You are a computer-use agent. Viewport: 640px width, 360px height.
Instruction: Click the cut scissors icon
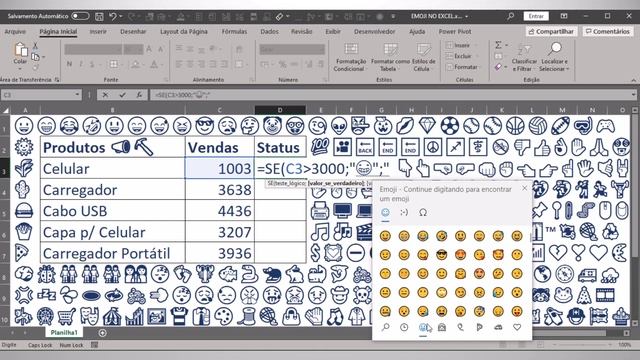pyautogui.click(x=35, y=46)
